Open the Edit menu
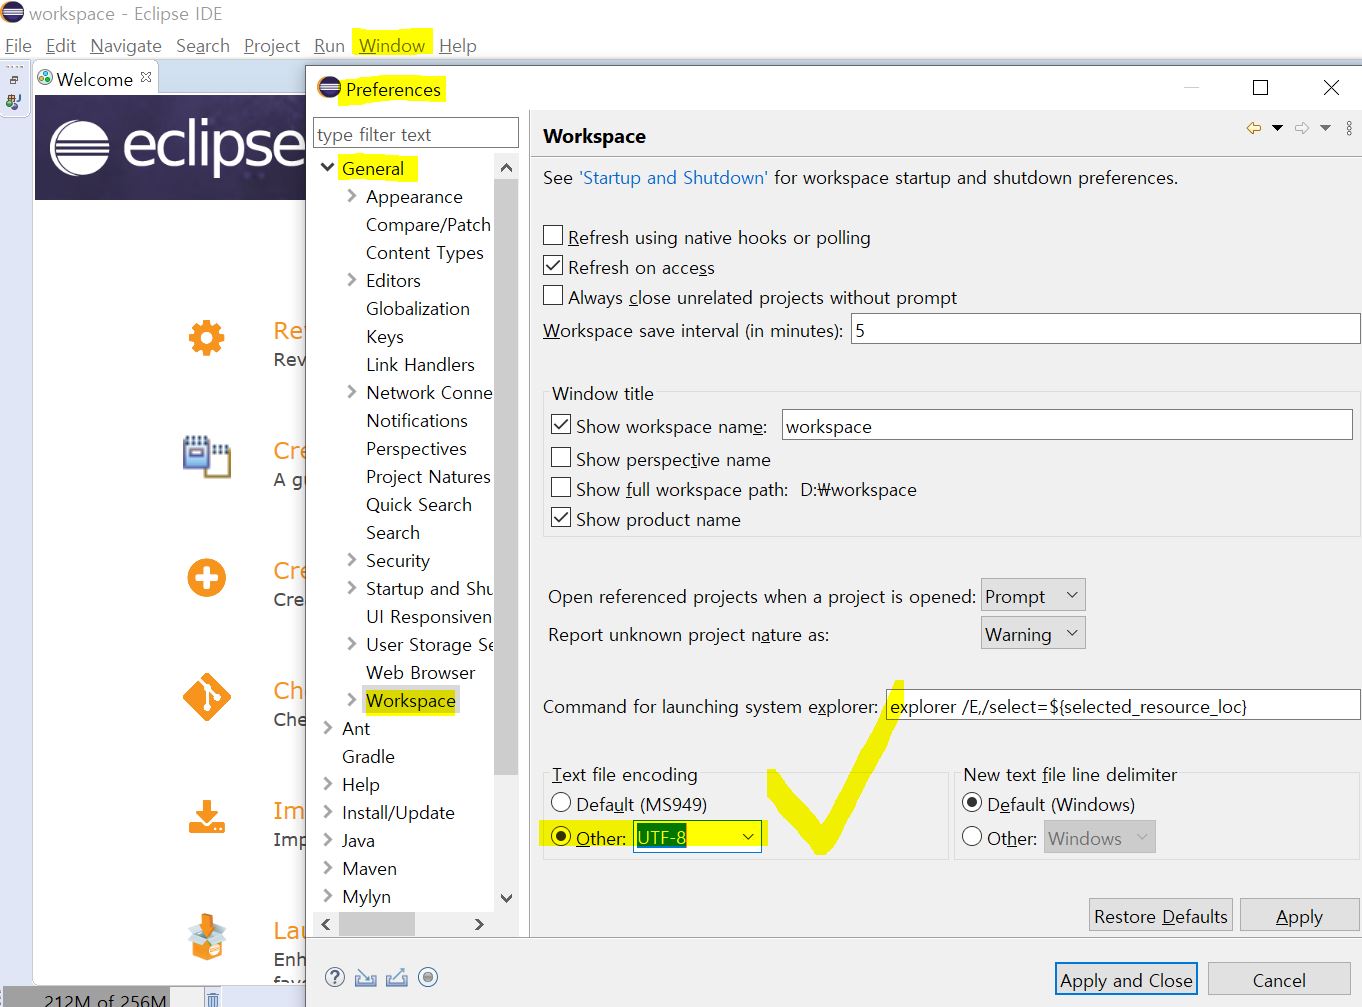This screenshot has width=1362, height=1007. [61, 46]
